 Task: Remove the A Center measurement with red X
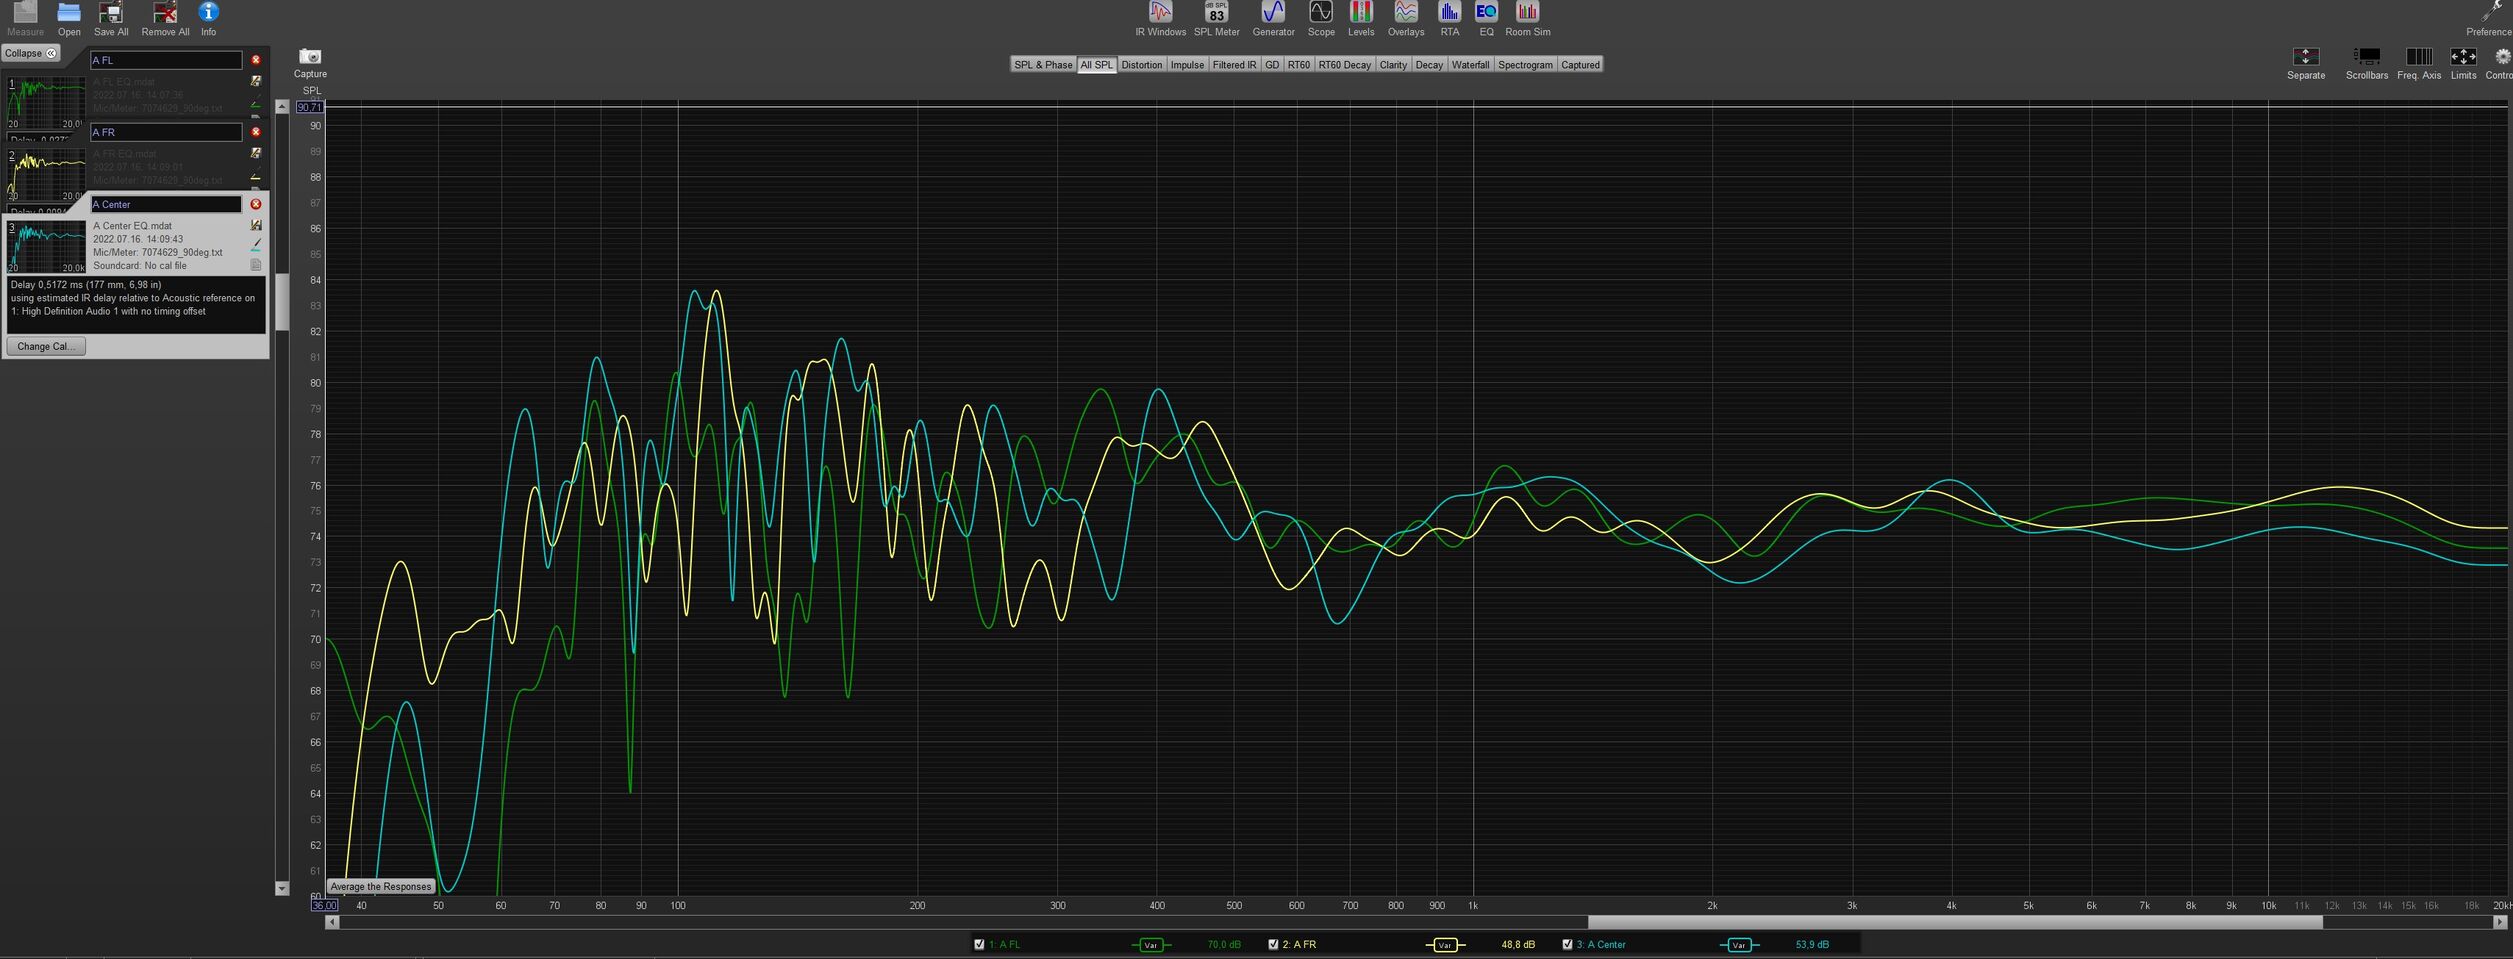[255, 204]
